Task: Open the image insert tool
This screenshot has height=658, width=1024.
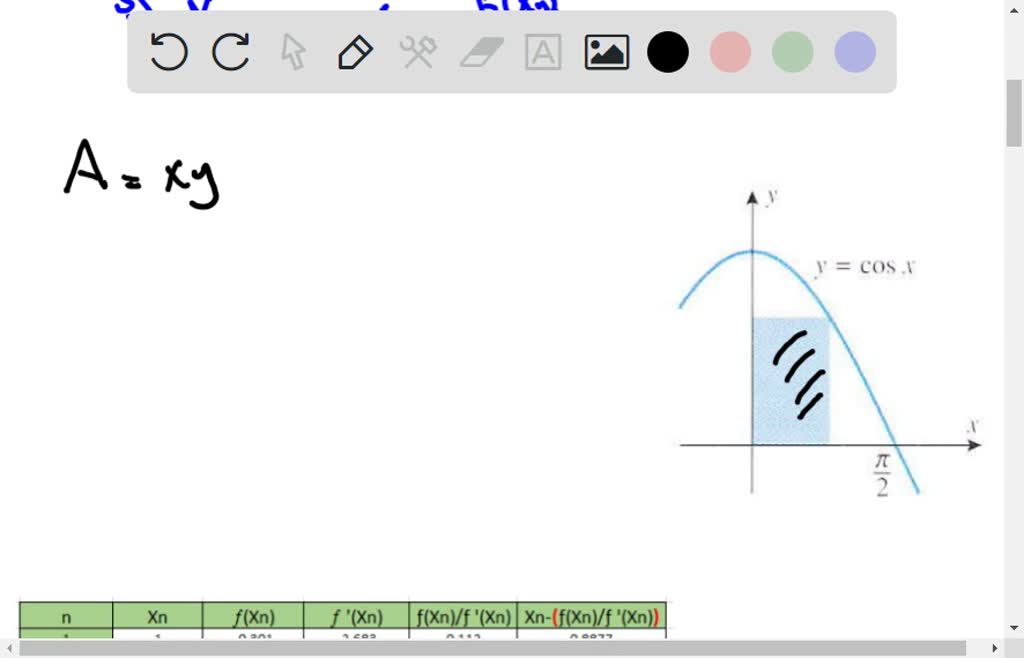Action: tap(605, 52)
